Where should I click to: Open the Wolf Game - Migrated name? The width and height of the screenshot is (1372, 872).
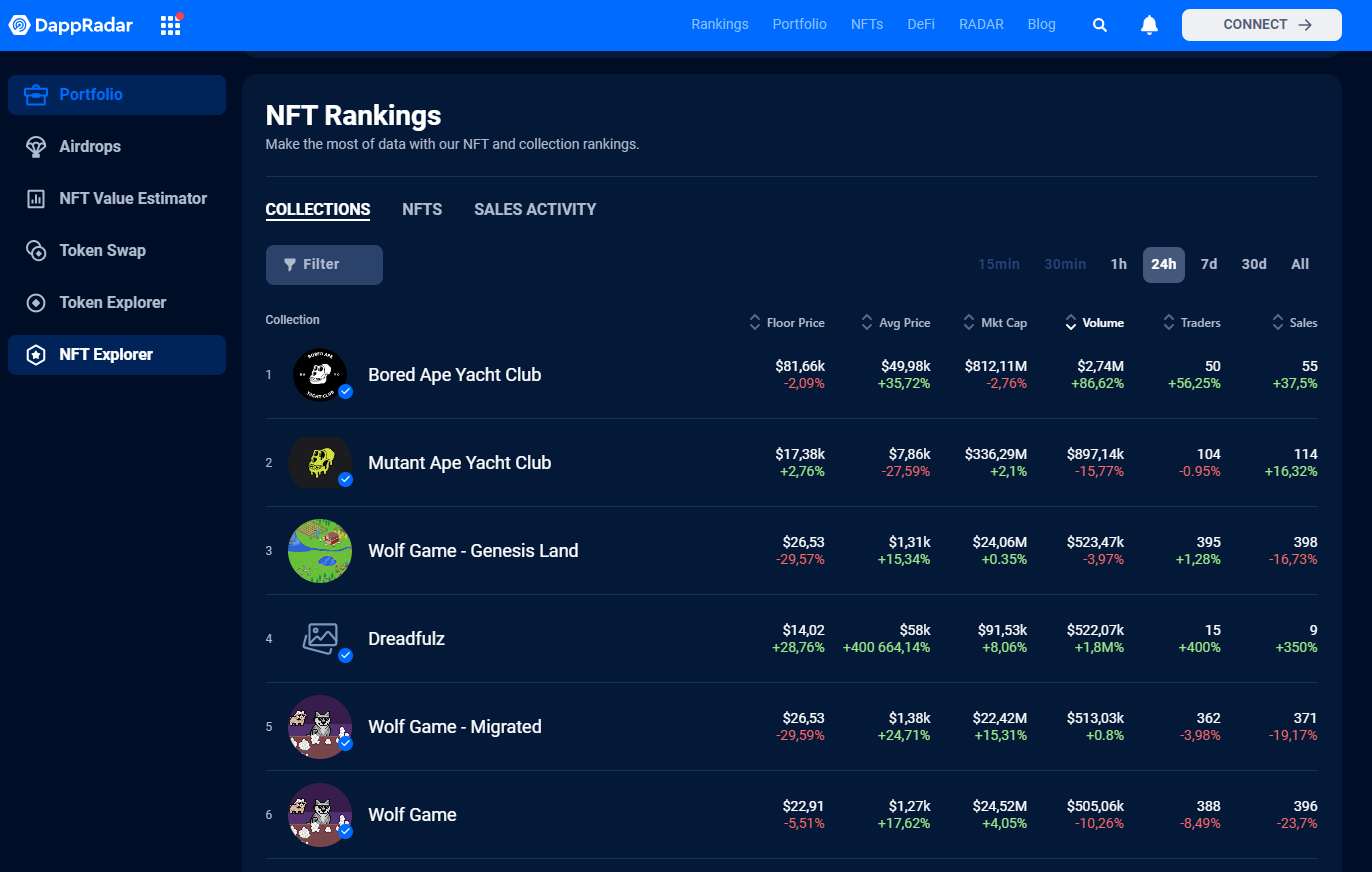pos(455,727)
